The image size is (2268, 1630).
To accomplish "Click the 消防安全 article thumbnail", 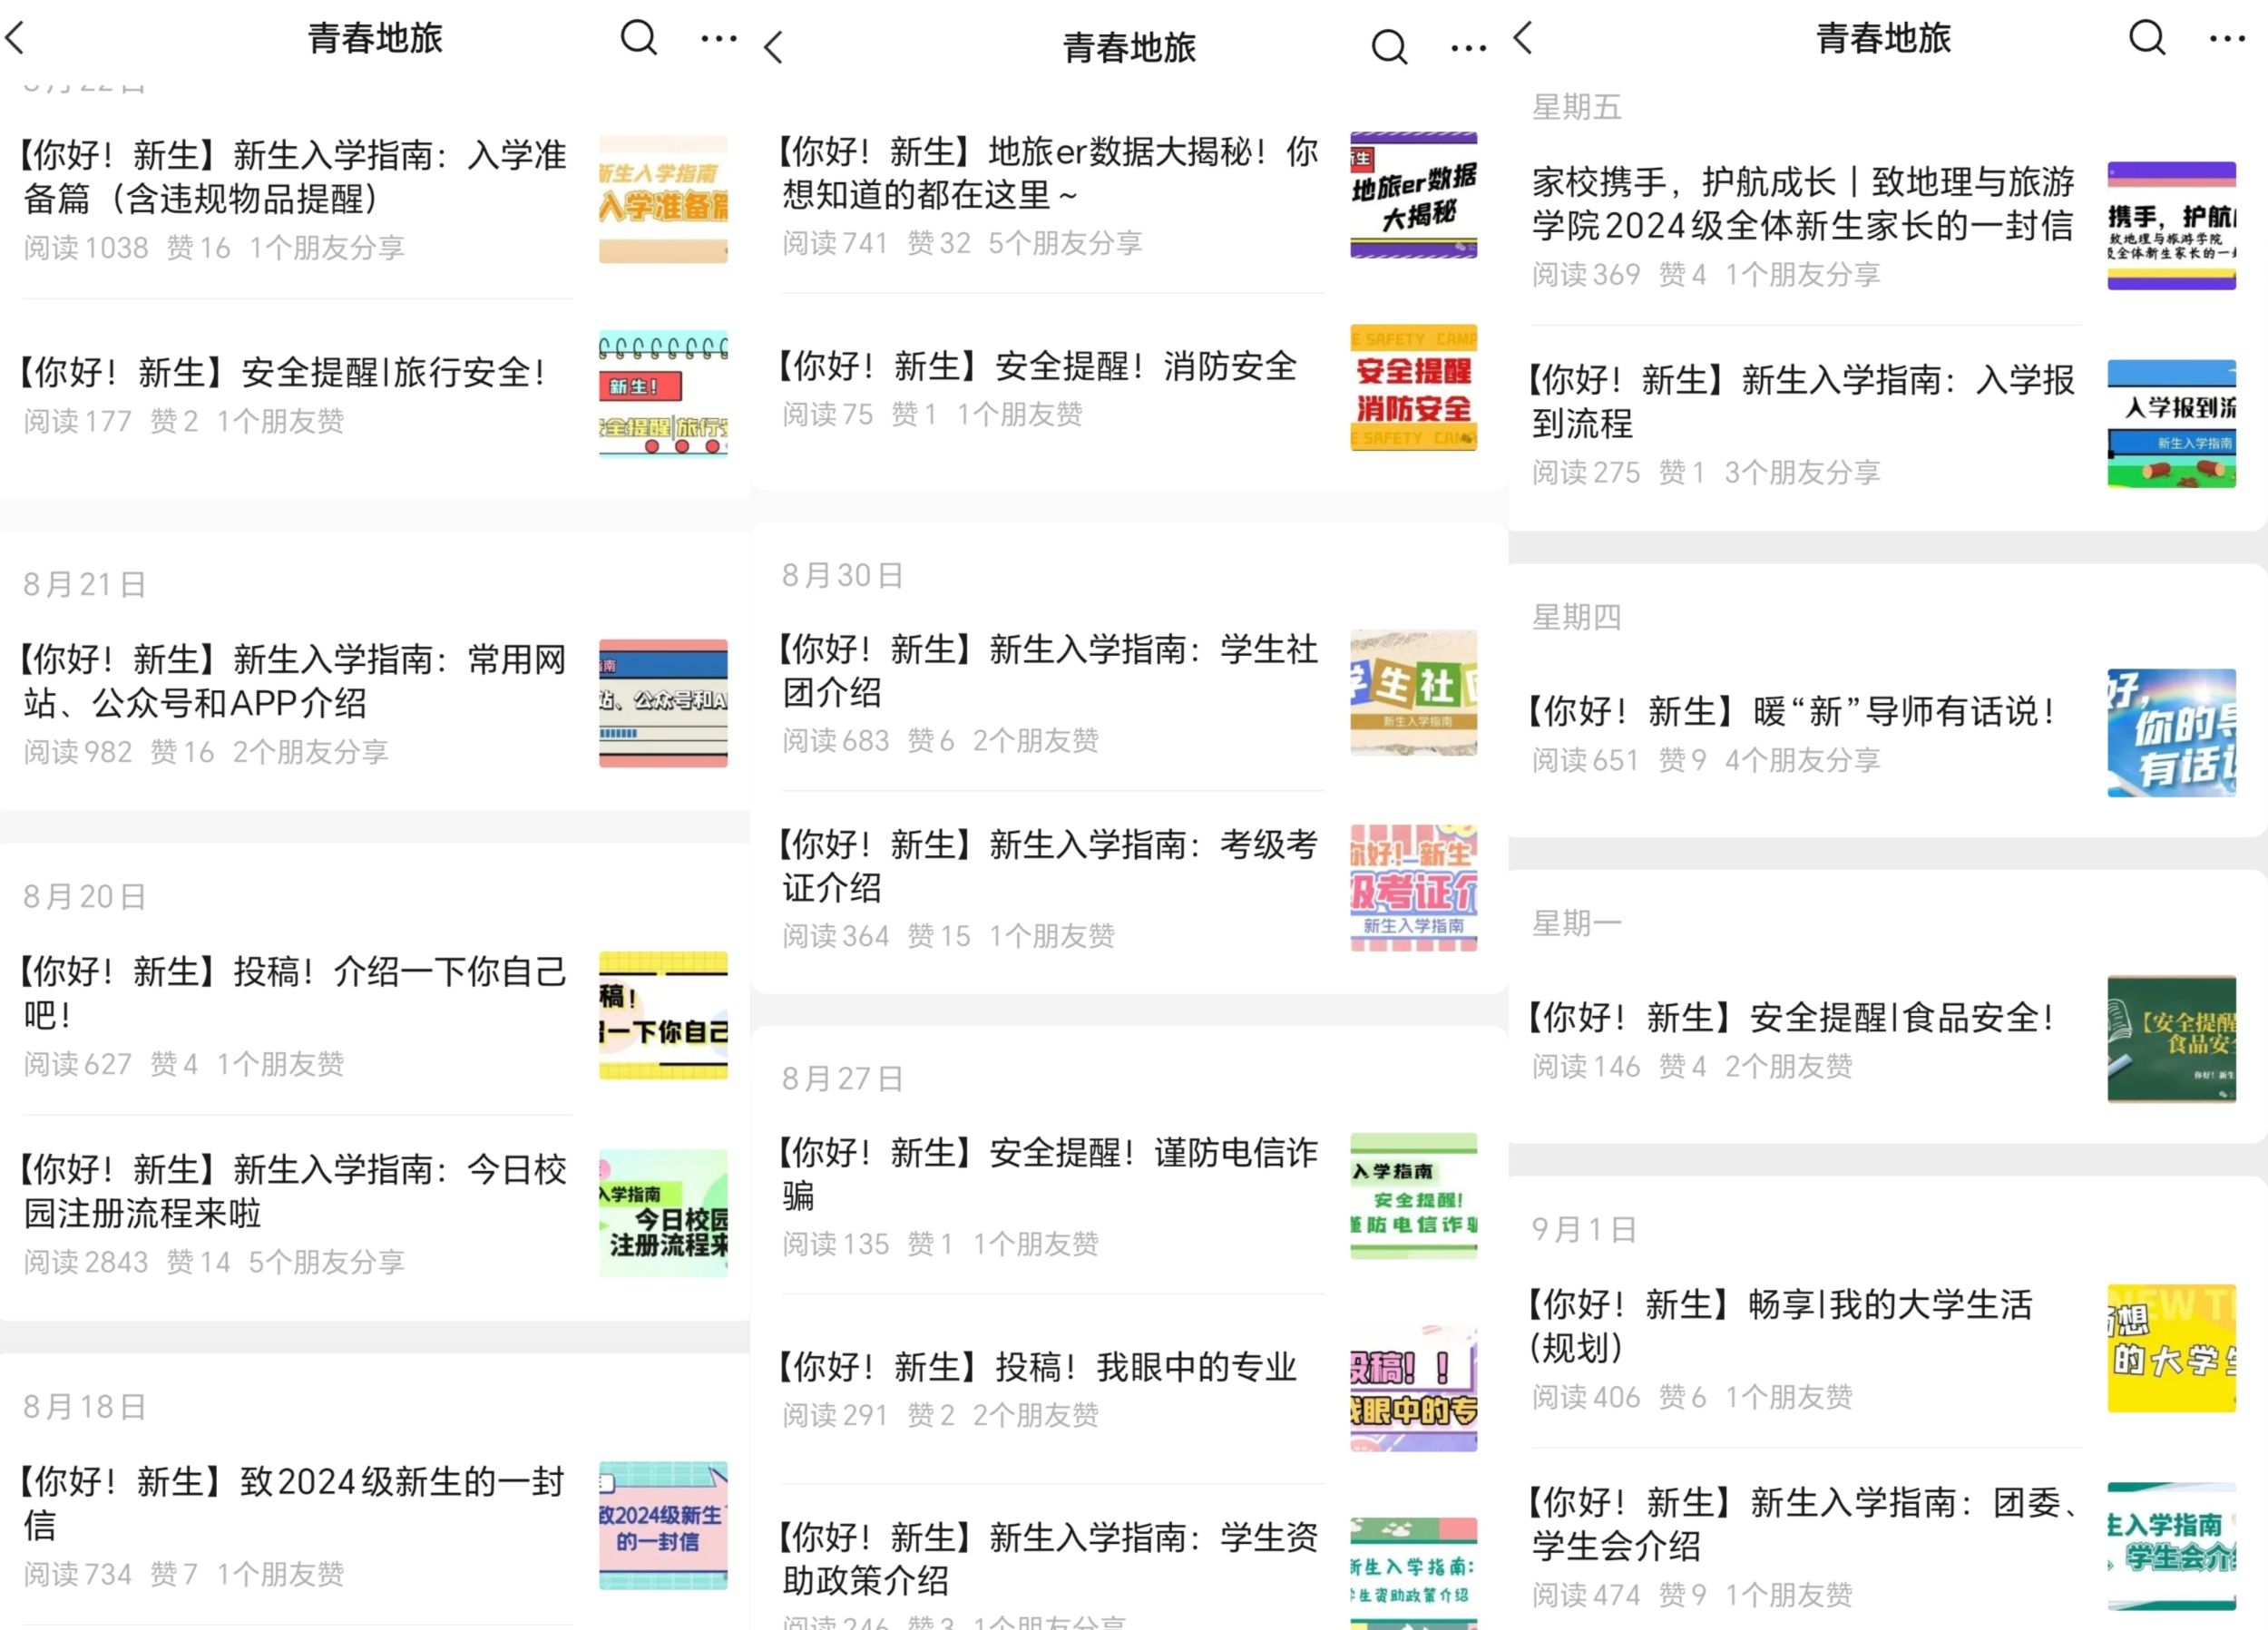I will [1413, 388].
